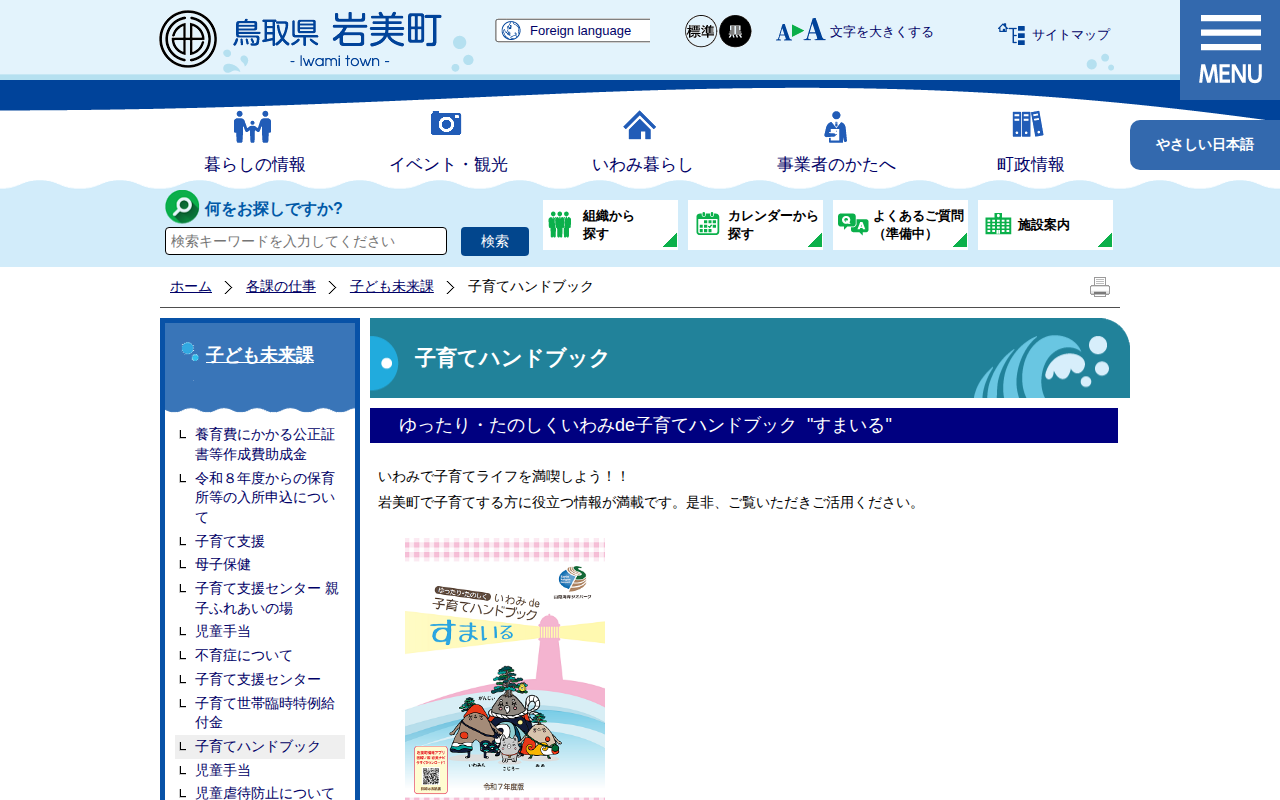The height and width of the screenshot is (800, 1280).
Task: Click the sitemap tree icon
Action: (x=1012, y=34)
